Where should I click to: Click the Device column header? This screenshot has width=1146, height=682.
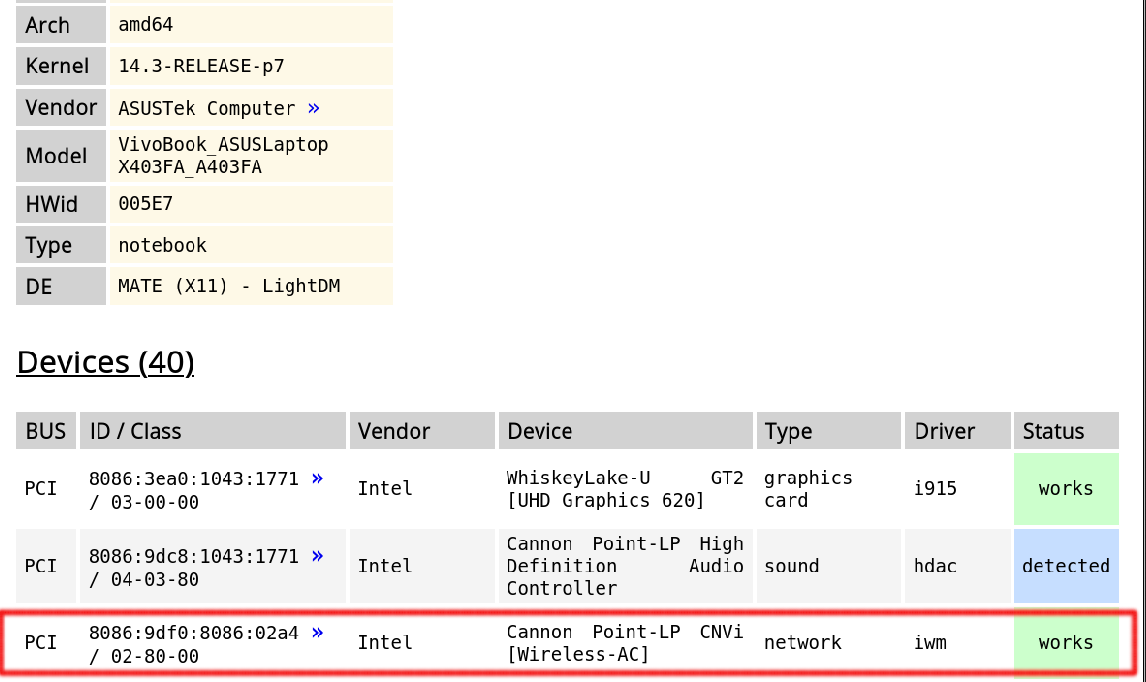[x=540, y=431]
